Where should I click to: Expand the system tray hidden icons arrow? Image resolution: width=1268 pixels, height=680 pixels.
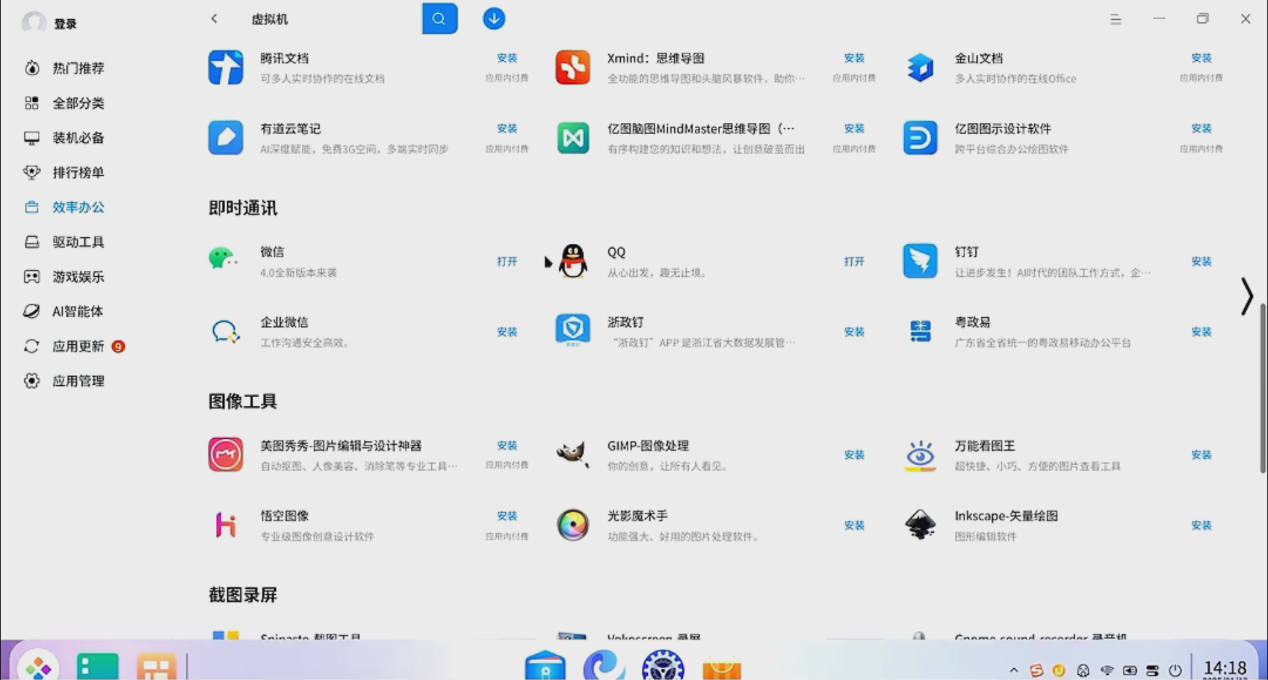(1014, 670)
